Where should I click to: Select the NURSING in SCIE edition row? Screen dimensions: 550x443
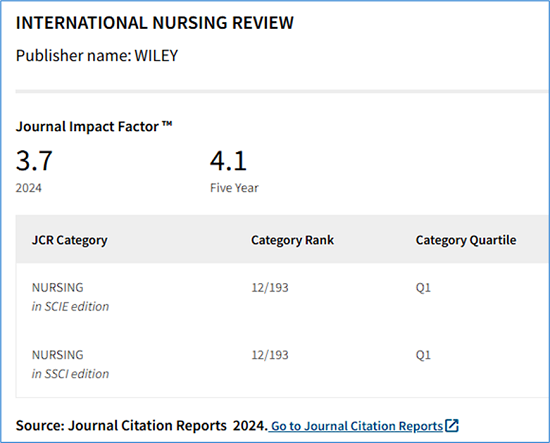[283, 297]
